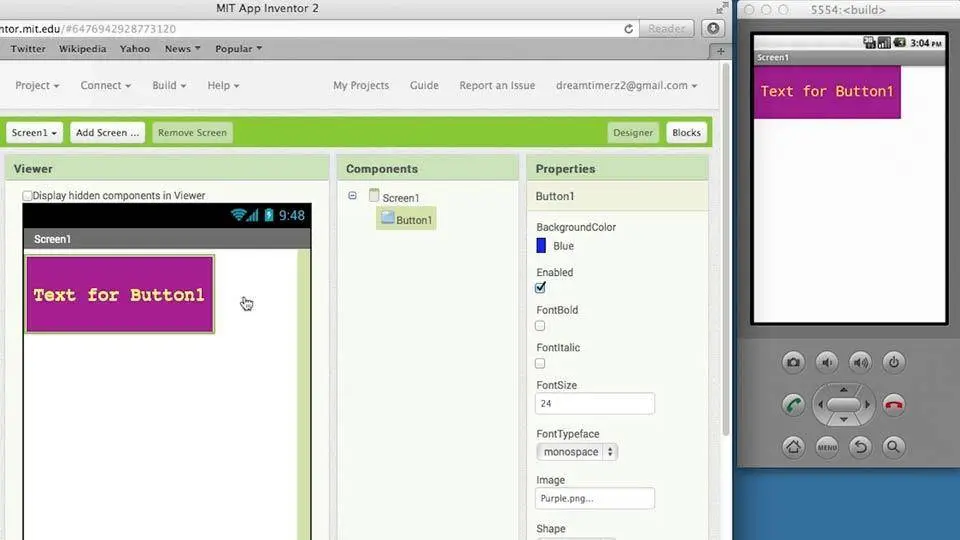Open the FontTypeface monospace dropdown
This screenshot has height=540, width=960.
577,452
